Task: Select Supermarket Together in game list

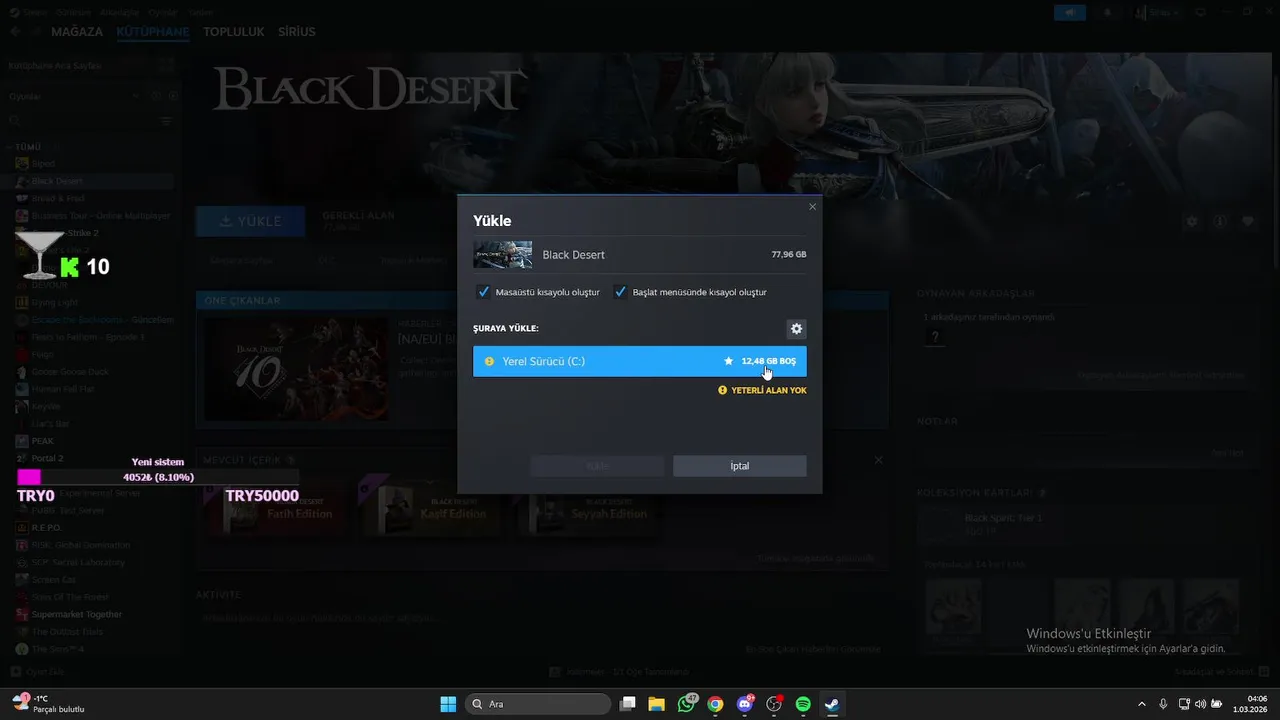Action: pos(77,614)
